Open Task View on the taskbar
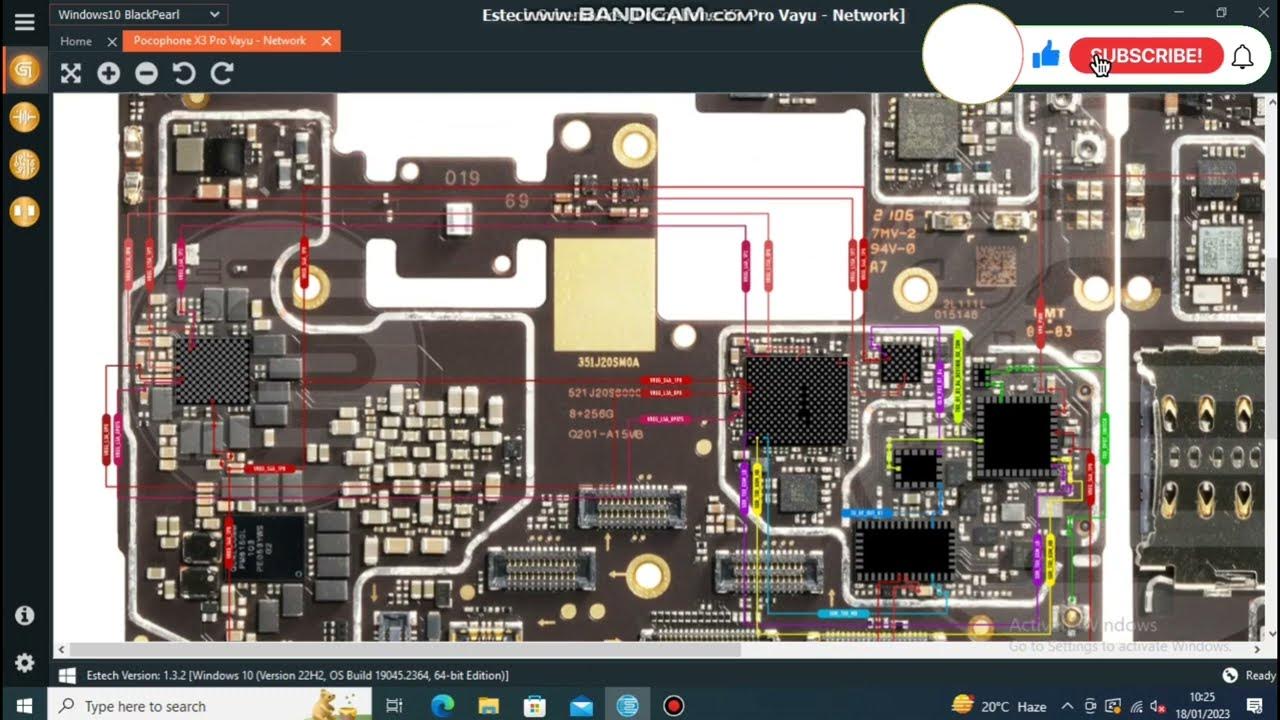Viewport: 1280px width, 720px height. [x=394, y=706]
